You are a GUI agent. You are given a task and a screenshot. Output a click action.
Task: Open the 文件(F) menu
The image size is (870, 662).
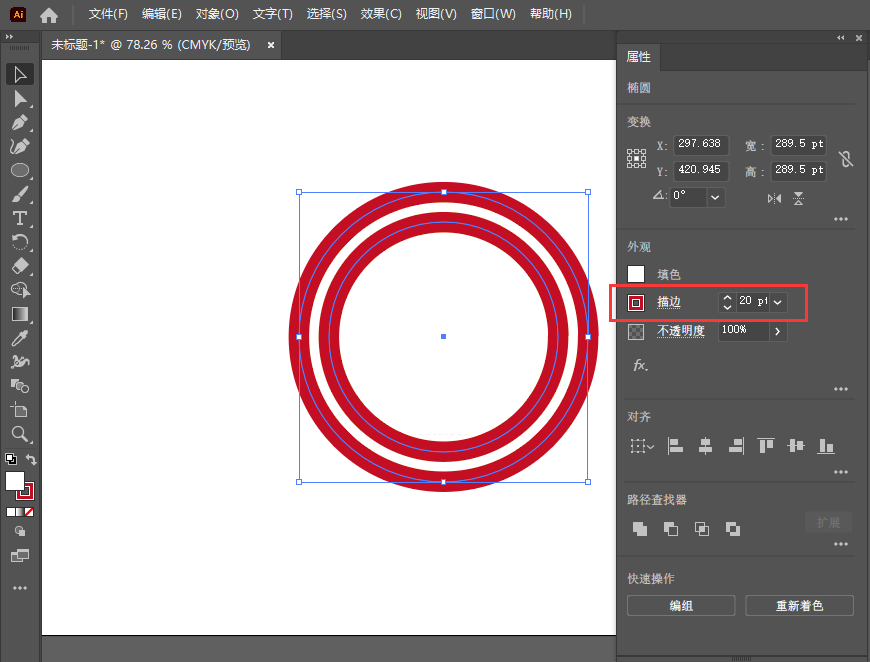[x=108, y=14]
